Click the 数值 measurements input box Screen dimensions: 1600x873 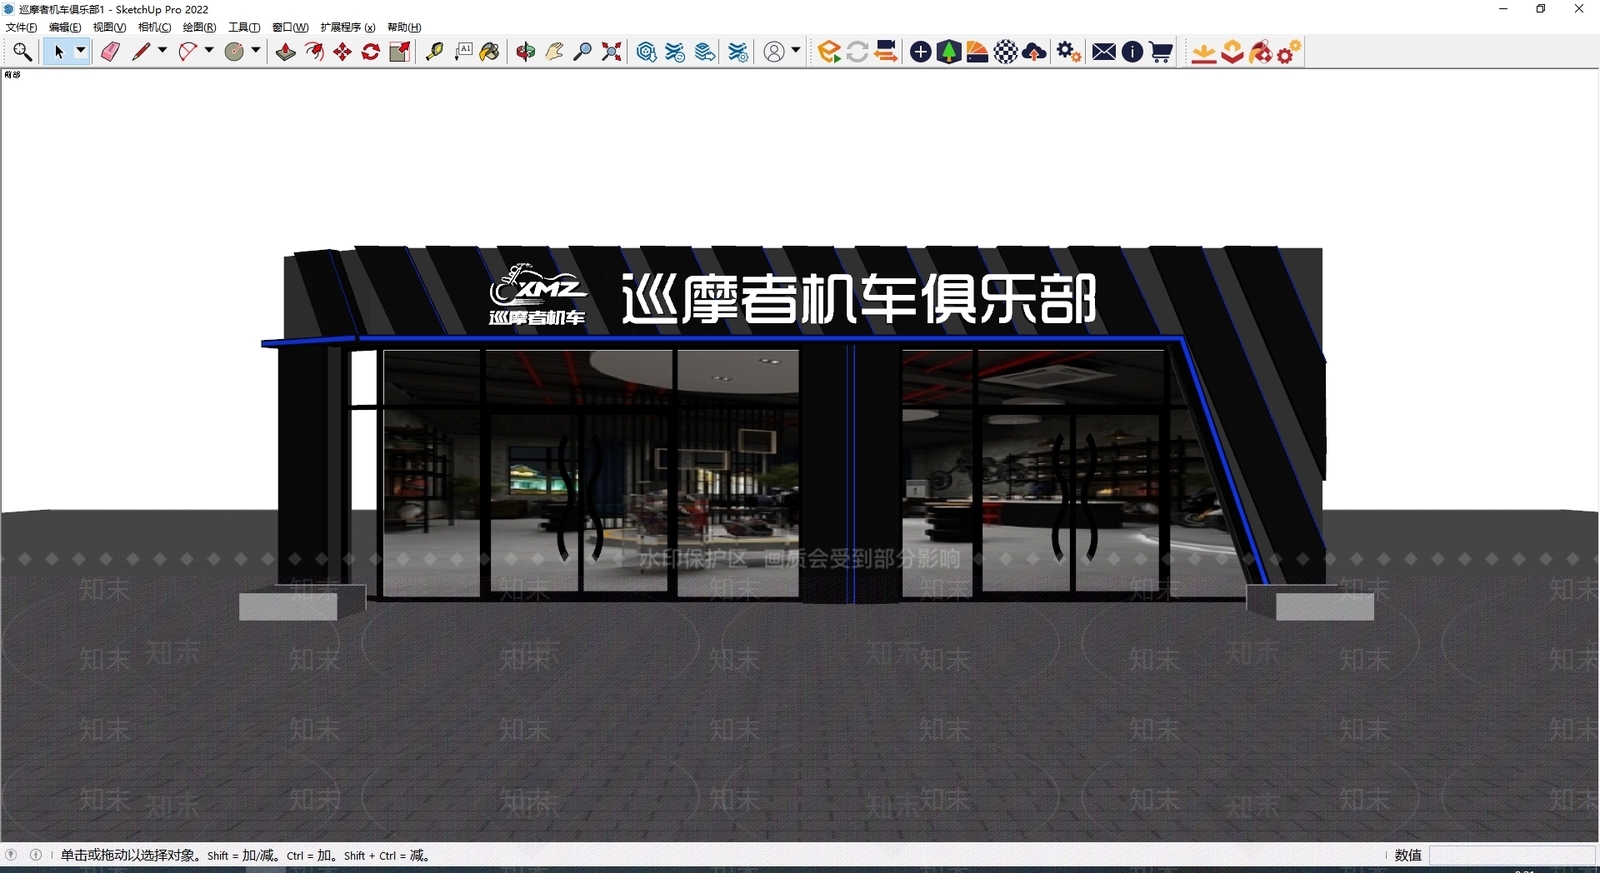point(1511,855)
